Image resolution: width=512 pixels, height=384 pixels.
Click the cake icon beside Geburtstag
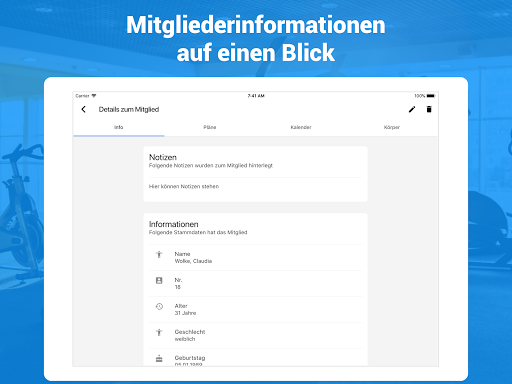click(159, 359)
